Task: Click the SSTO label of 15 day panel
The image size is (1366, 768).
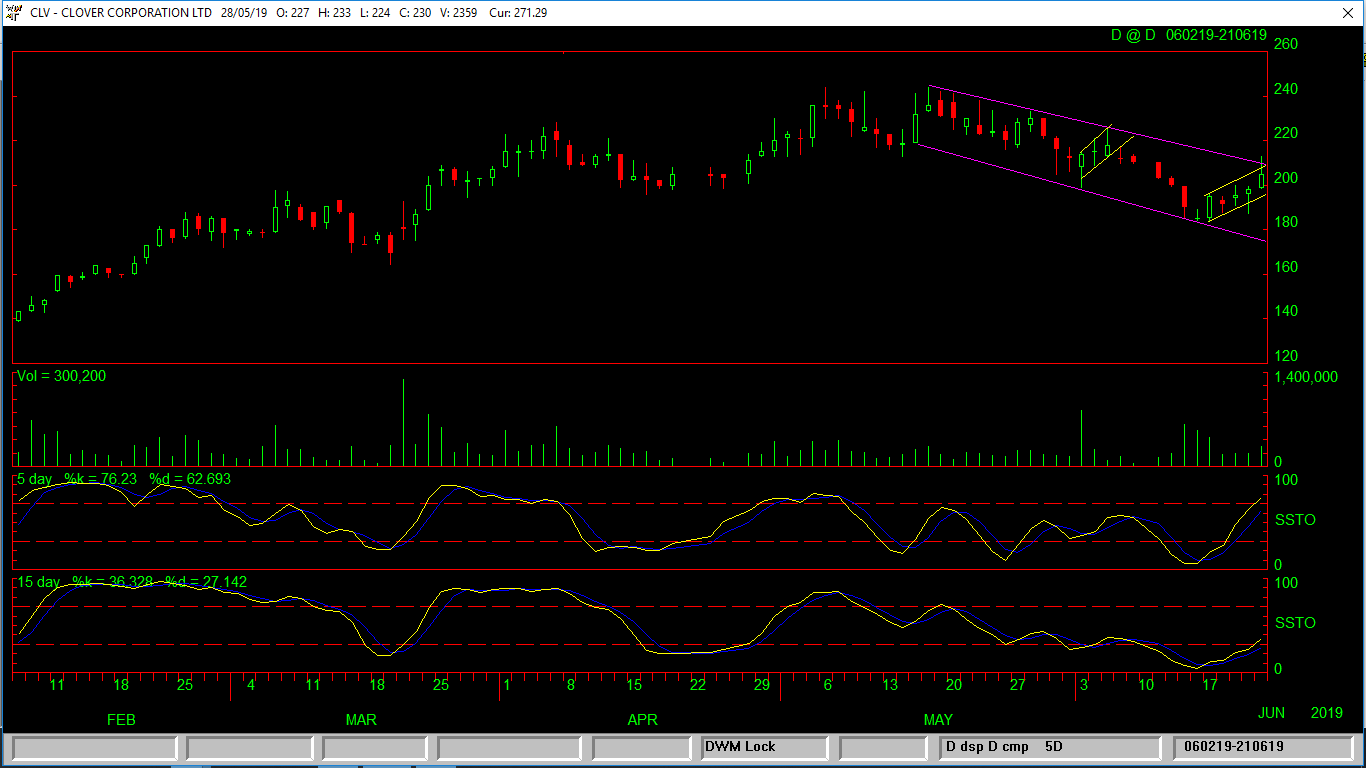Action: pyautogui.click(x=1295, y=623)
